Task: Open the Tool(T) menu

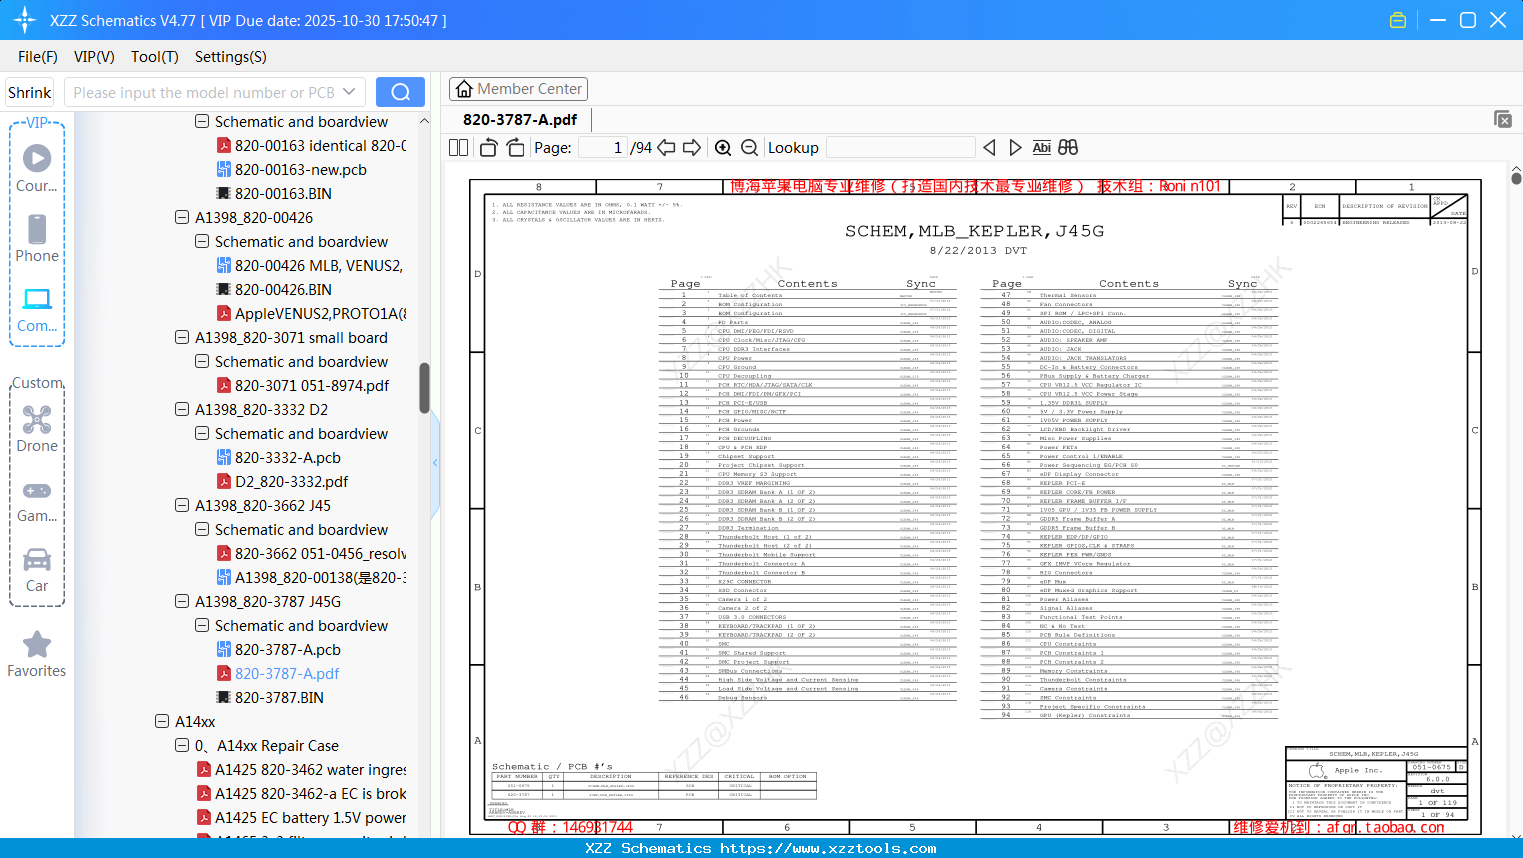Action: tap(155, 57)
